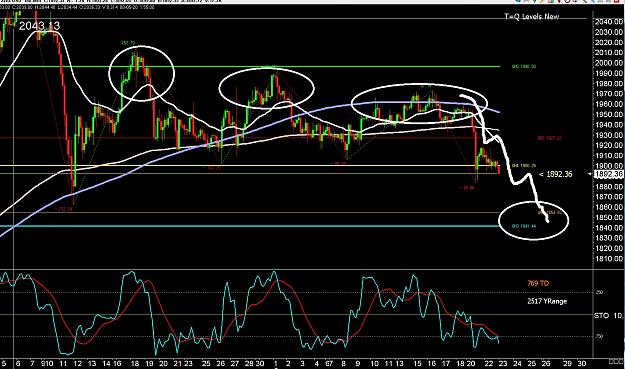Click date 27 on the time axis
This screenshot has width=625, height=369.
pyautogui.click(x=234, y=363)
